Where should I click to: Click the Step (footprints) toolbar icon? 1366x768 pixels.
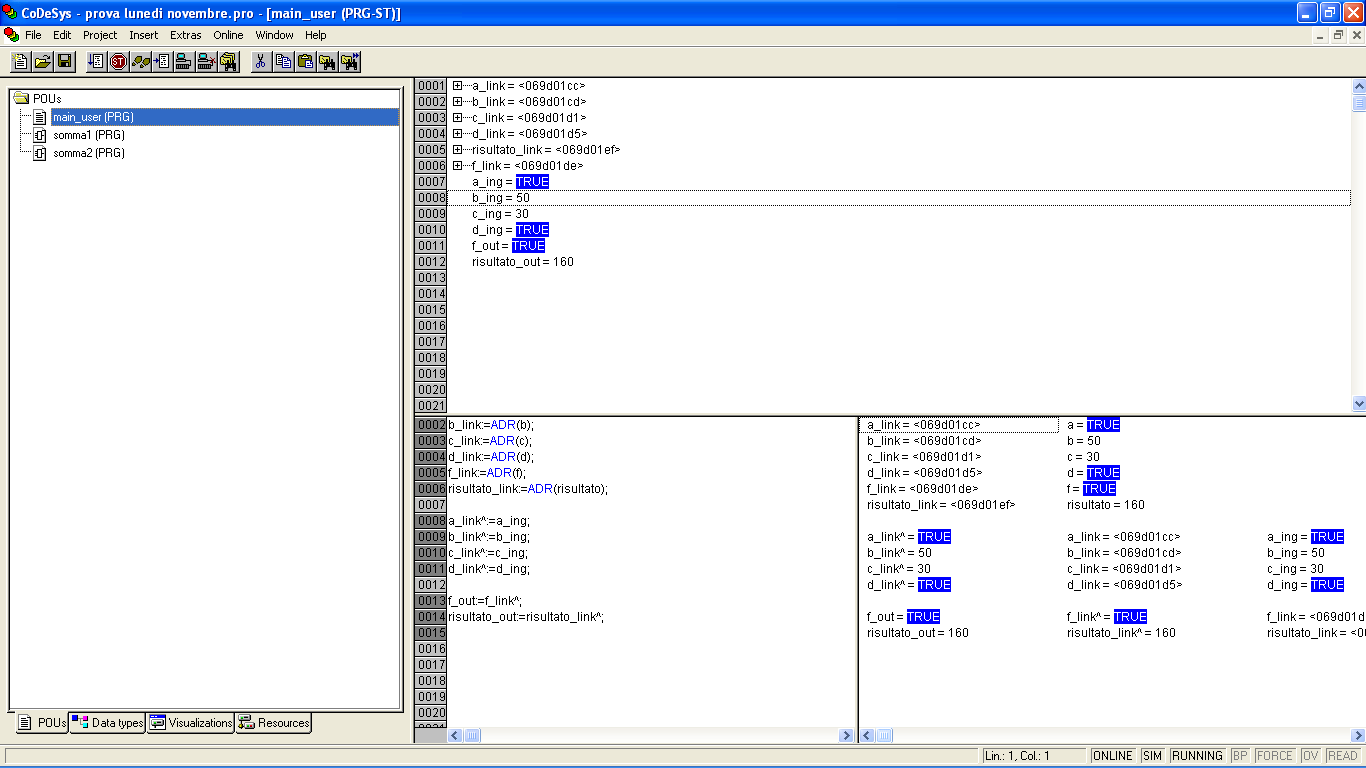tap(140, 62)
